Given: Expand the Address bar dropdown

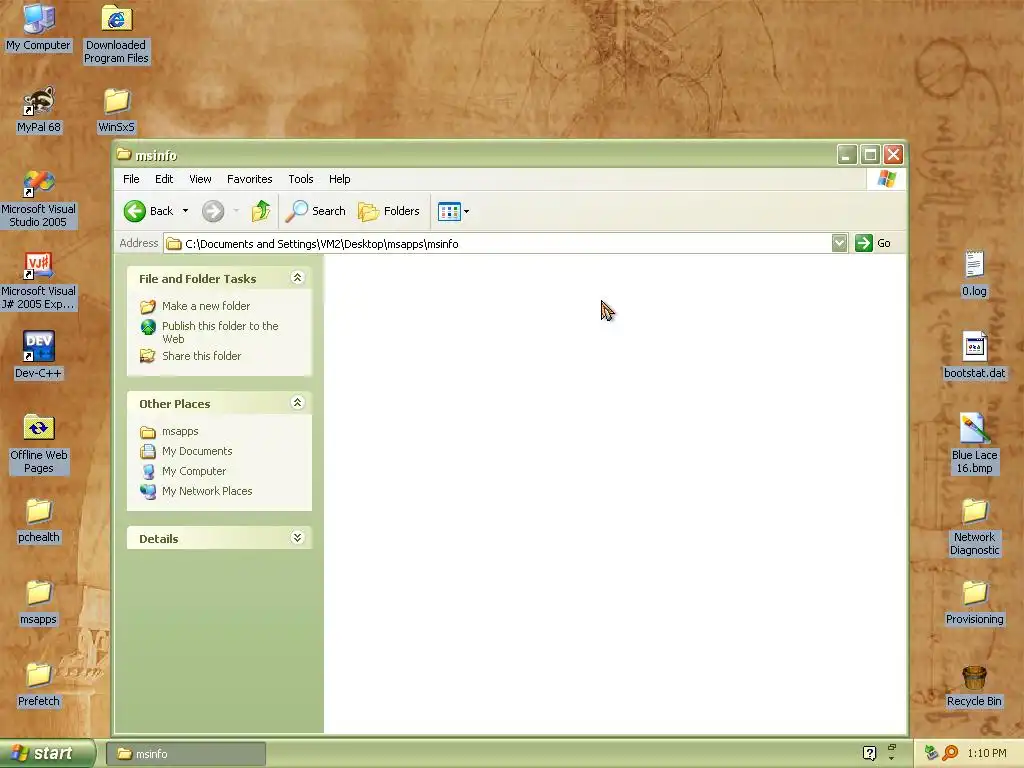Looking at the screenshot, I should [x=839, y=243].
